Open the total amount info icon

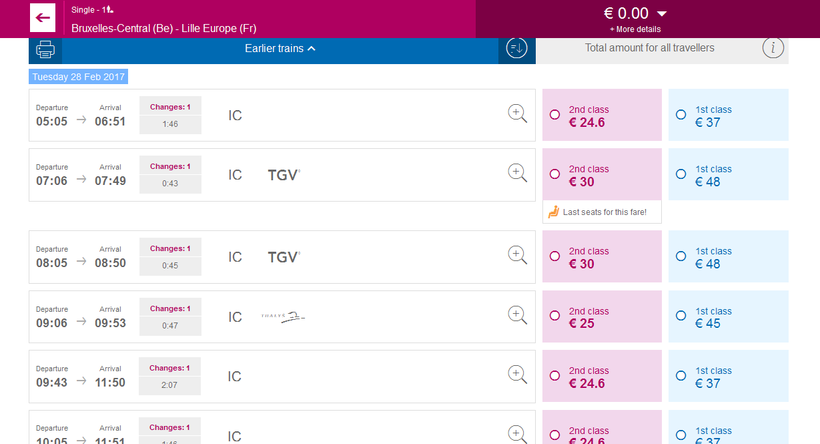773,48
